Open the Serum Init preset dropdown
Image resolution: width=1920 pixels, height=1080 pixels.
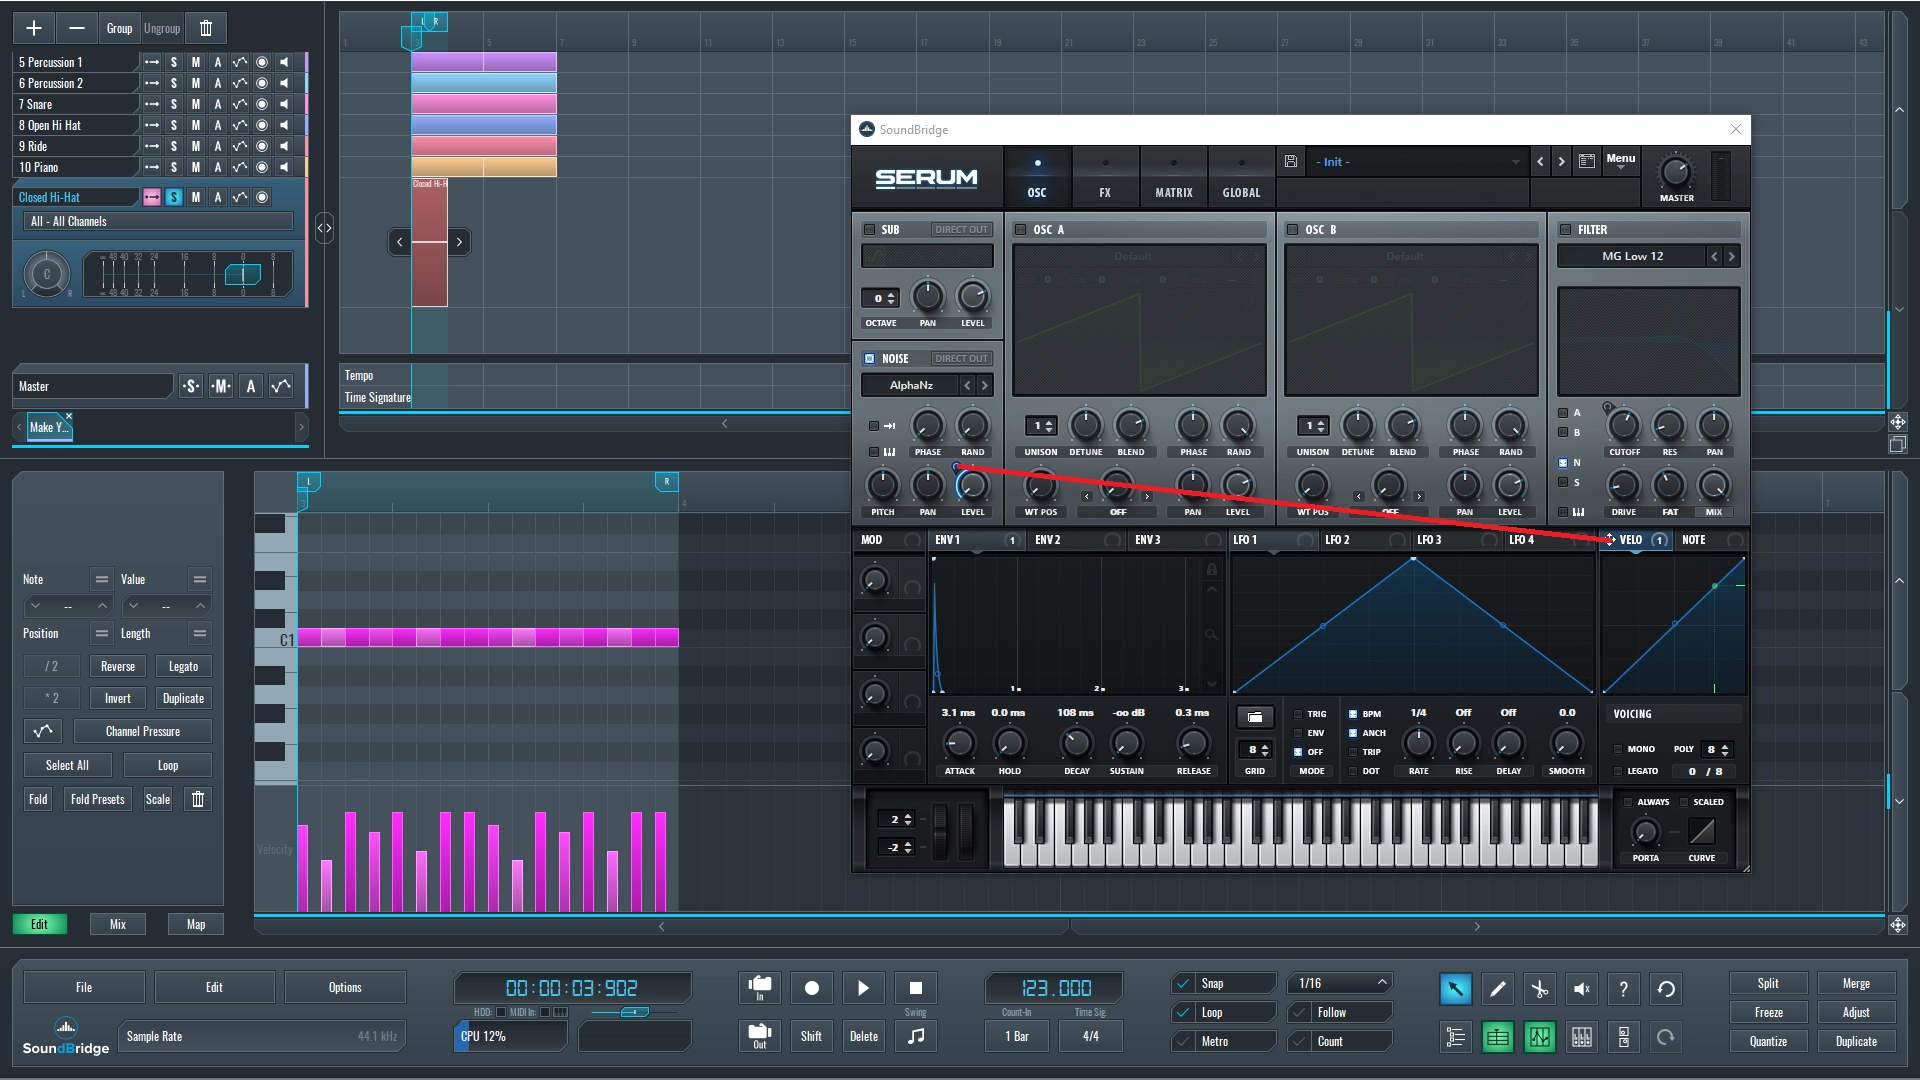[1415, 161]
